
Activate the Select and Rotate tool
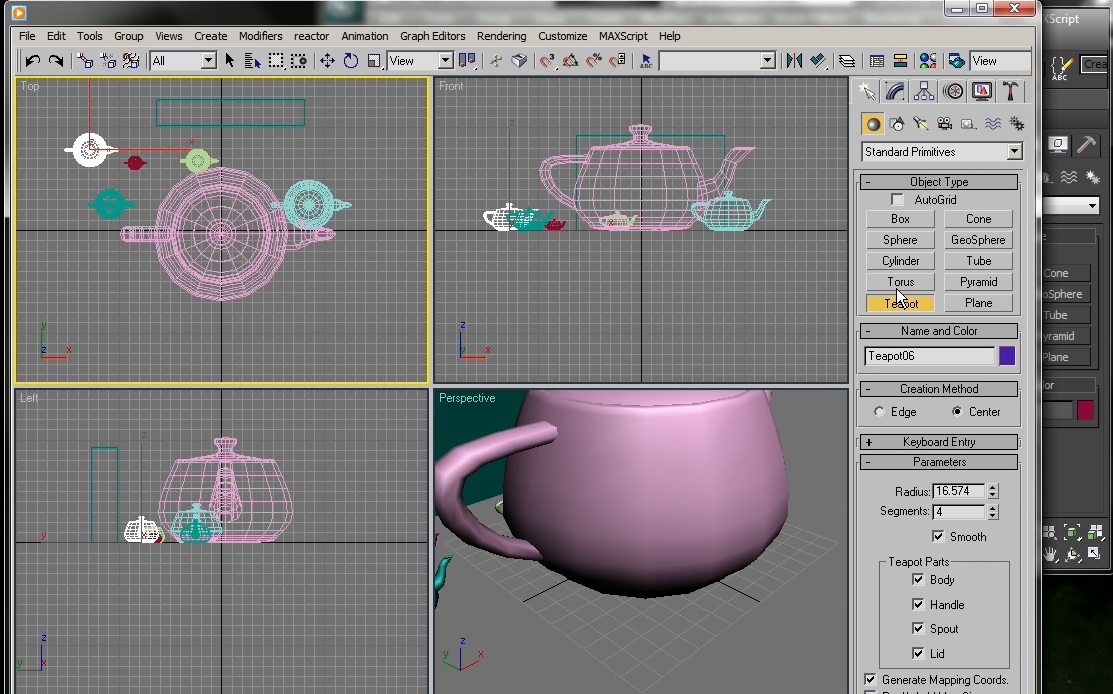point(350,60)
